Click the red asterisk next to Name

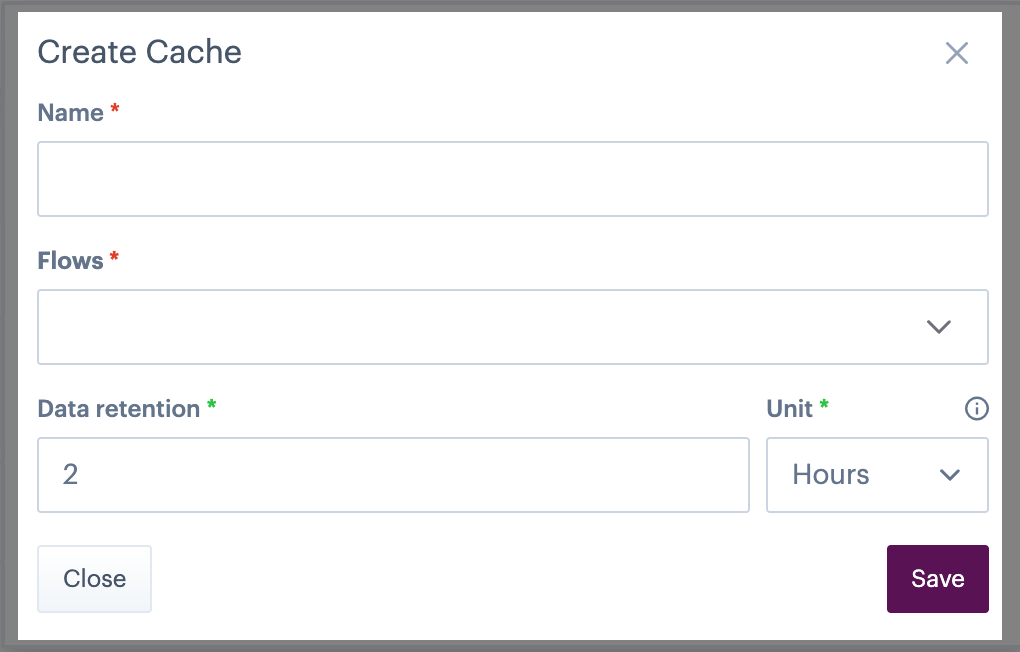coord(115,110)
